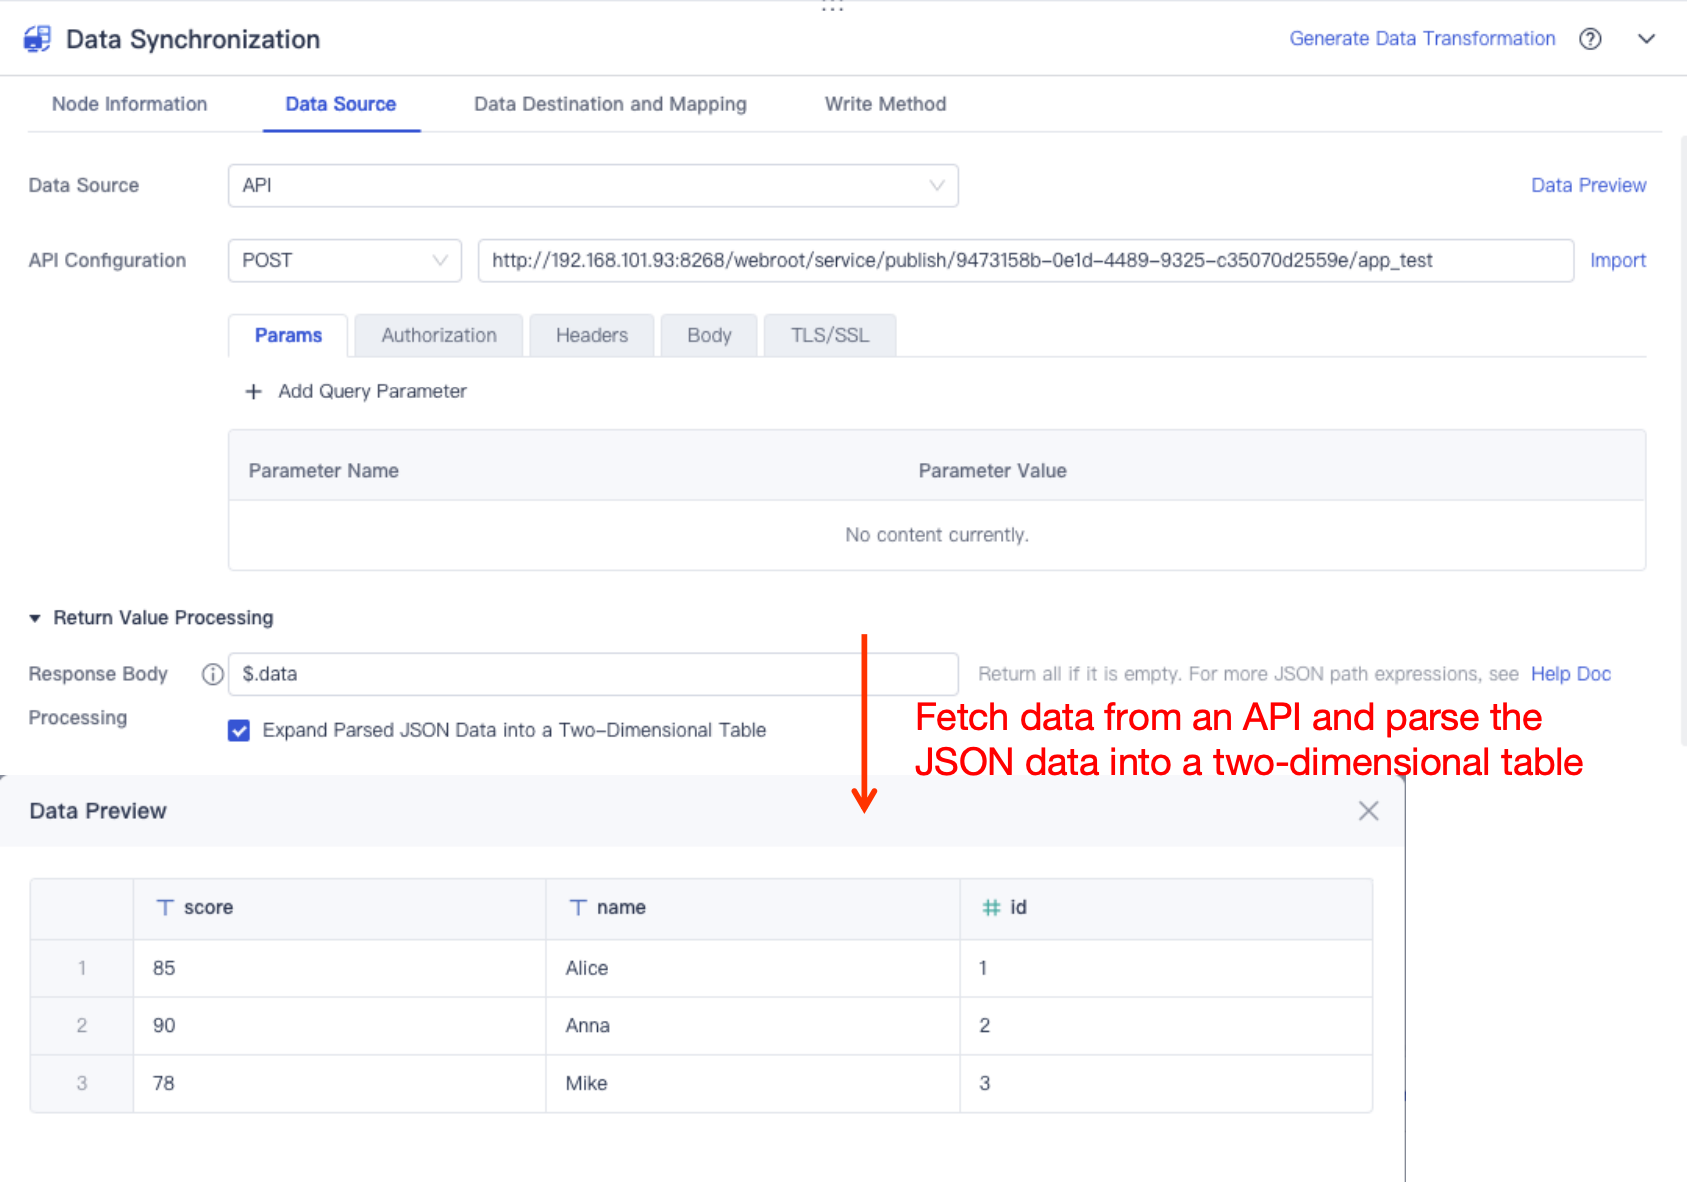The height and width of the screenshot is (1183, 1688).
Task: Collapse the Return Value Processing section
Action: pyautogui.click(x=35, y=618)
